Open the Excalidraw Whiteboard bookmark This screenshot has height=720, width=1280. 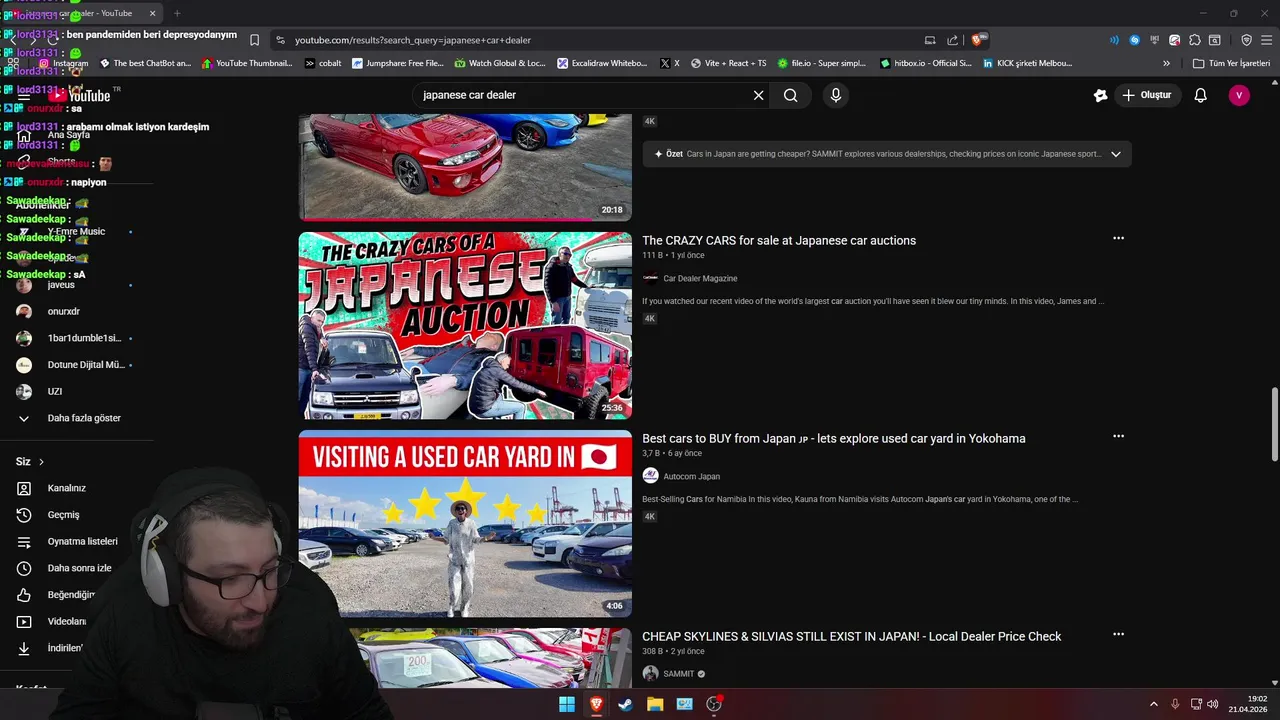(602, 63)
